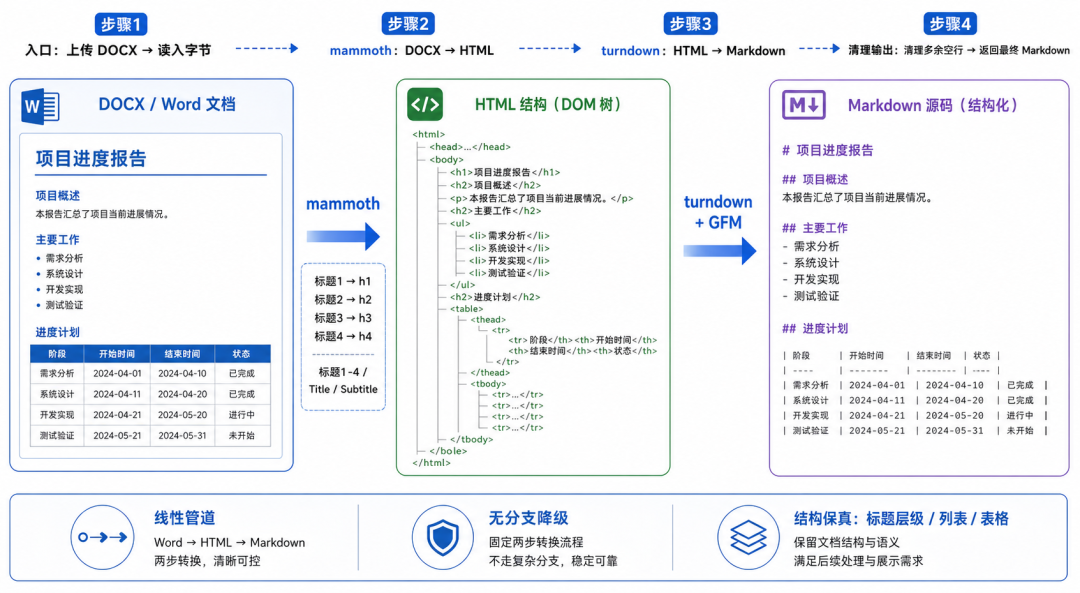Select the 步骤1 badge

[x=121, y=24]
